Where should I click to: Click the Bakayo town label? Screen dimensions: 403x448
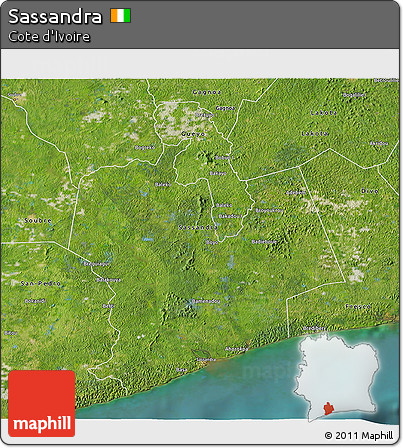[x=218, y=173]
